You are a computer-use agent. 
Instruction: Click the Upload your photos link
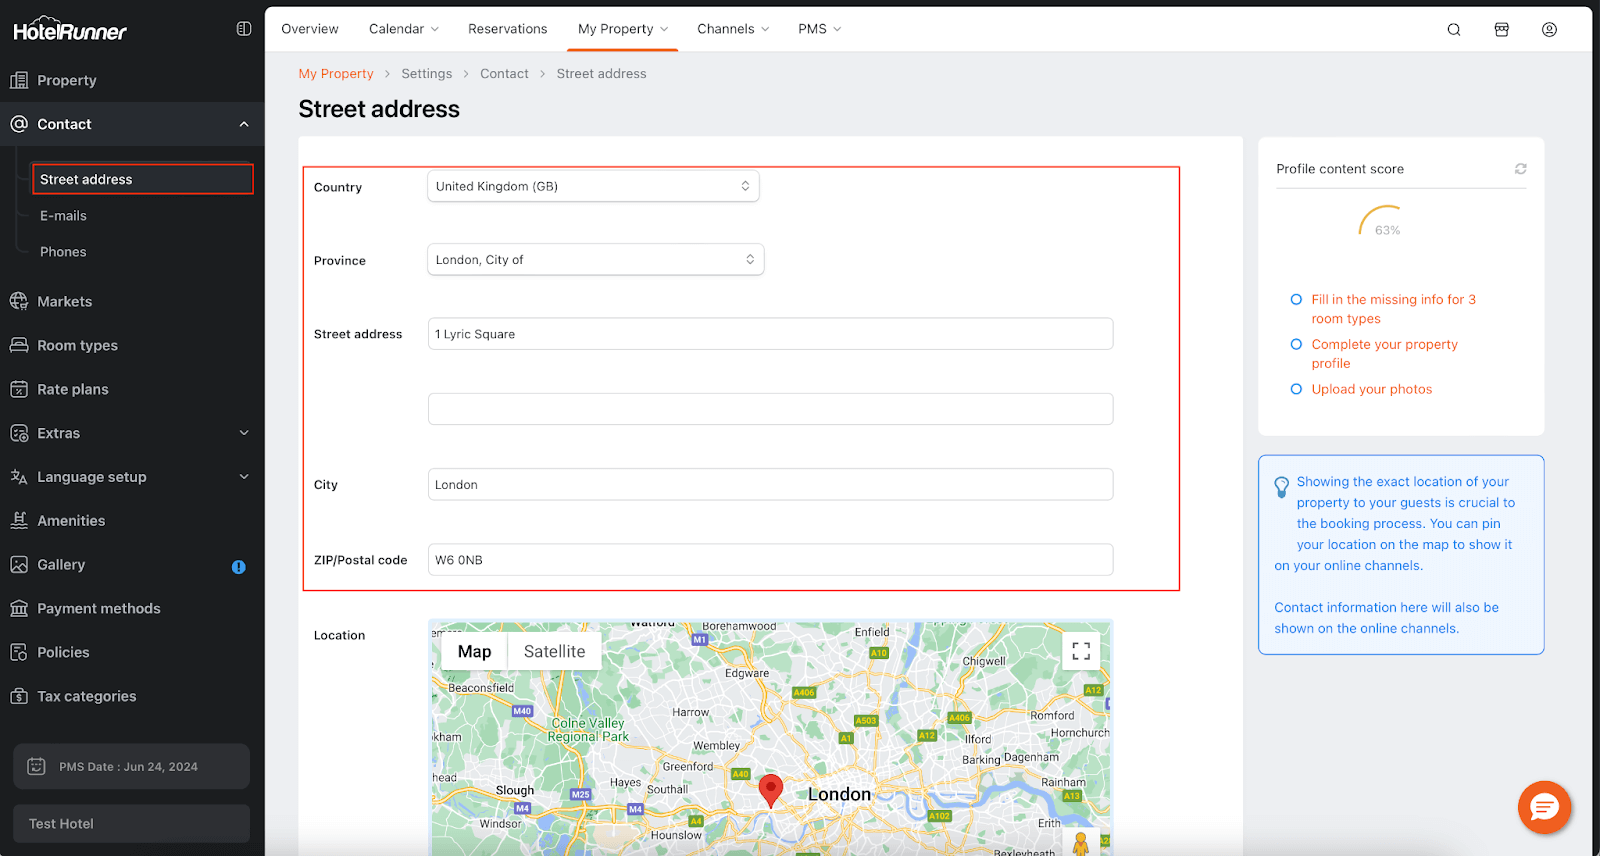point(1371,389)
